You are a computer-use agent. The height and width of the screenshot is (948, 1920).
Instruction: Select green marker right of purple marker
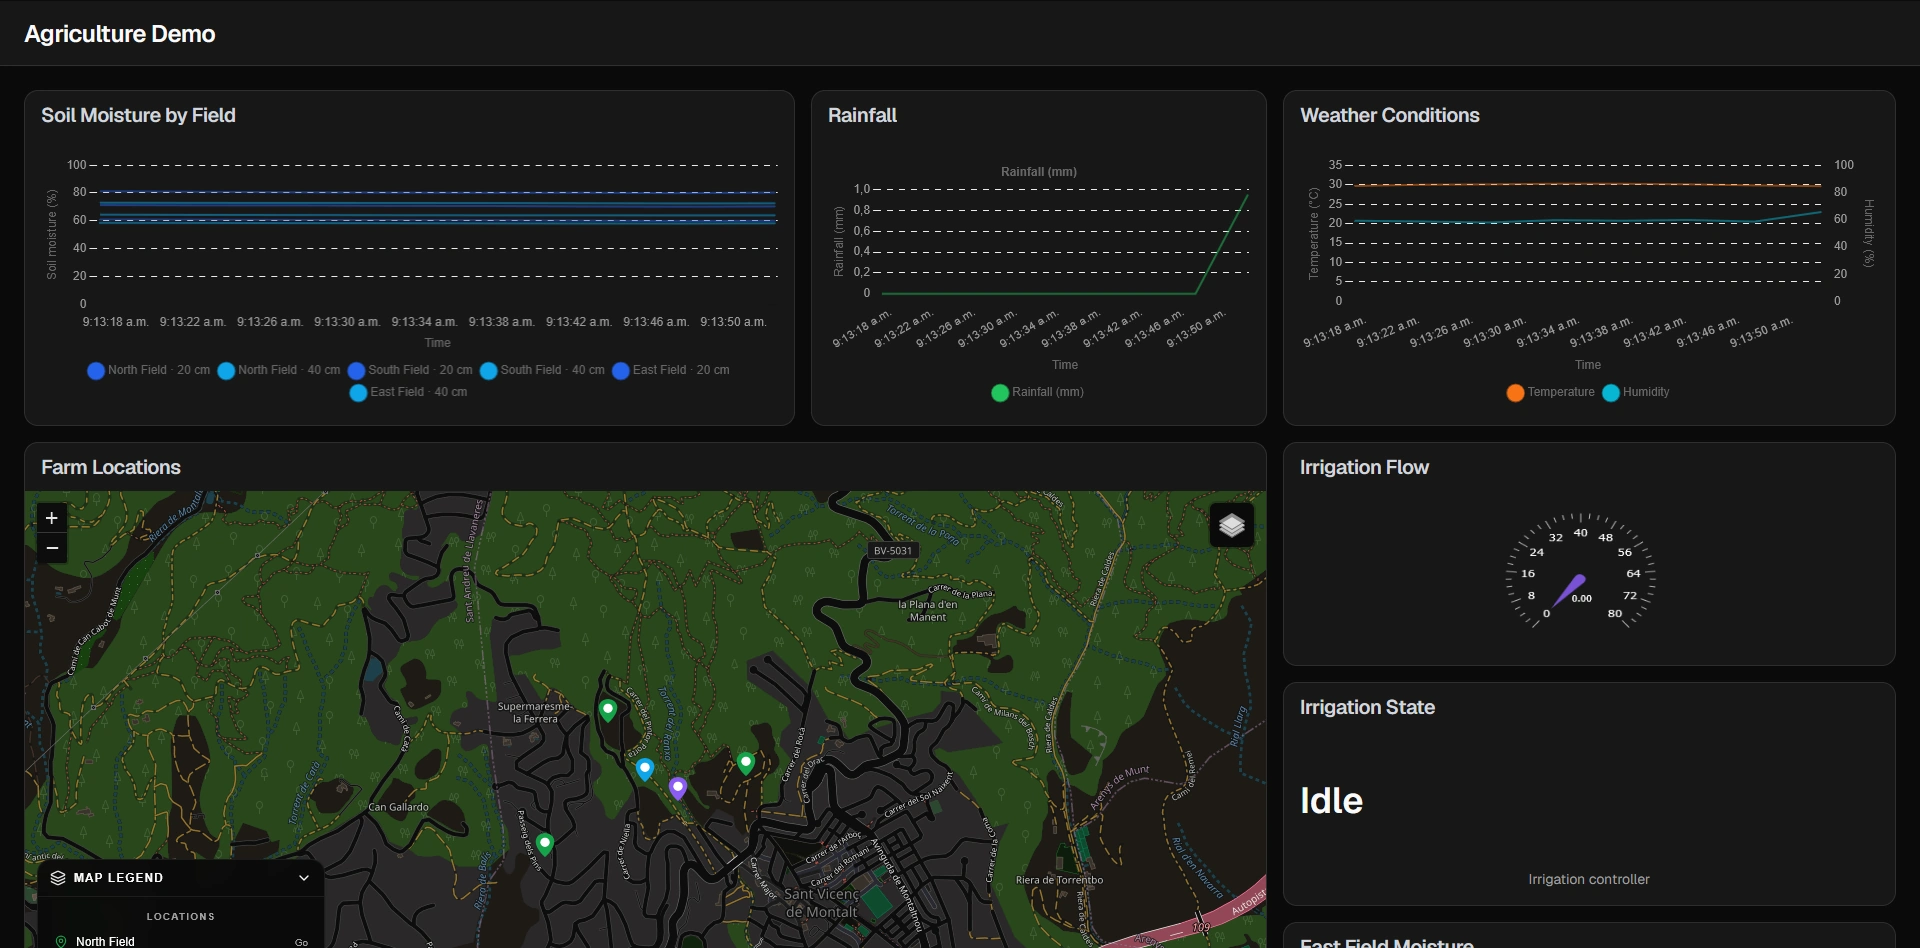click(746, 763)
